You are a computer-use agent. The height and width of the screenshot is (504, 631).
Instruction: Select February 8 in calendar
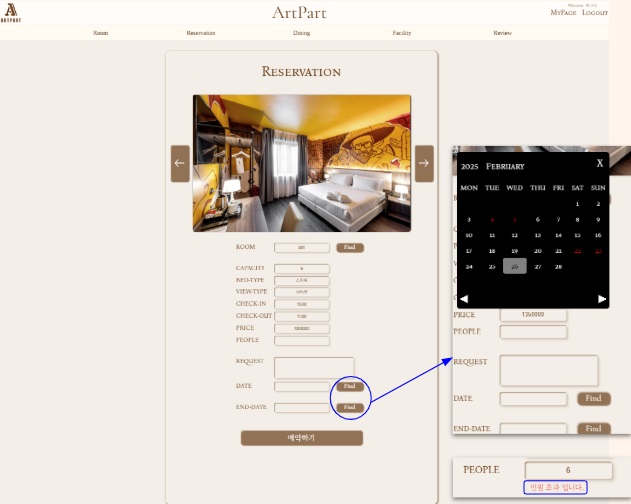click(577, 219)
